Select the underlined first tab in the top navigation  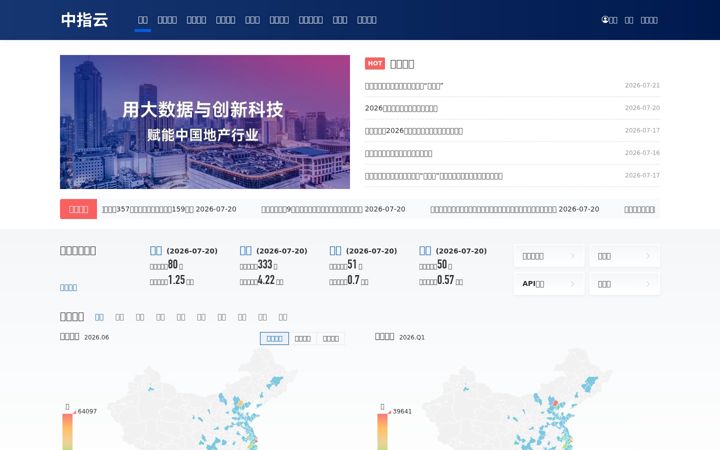(143, 20)
